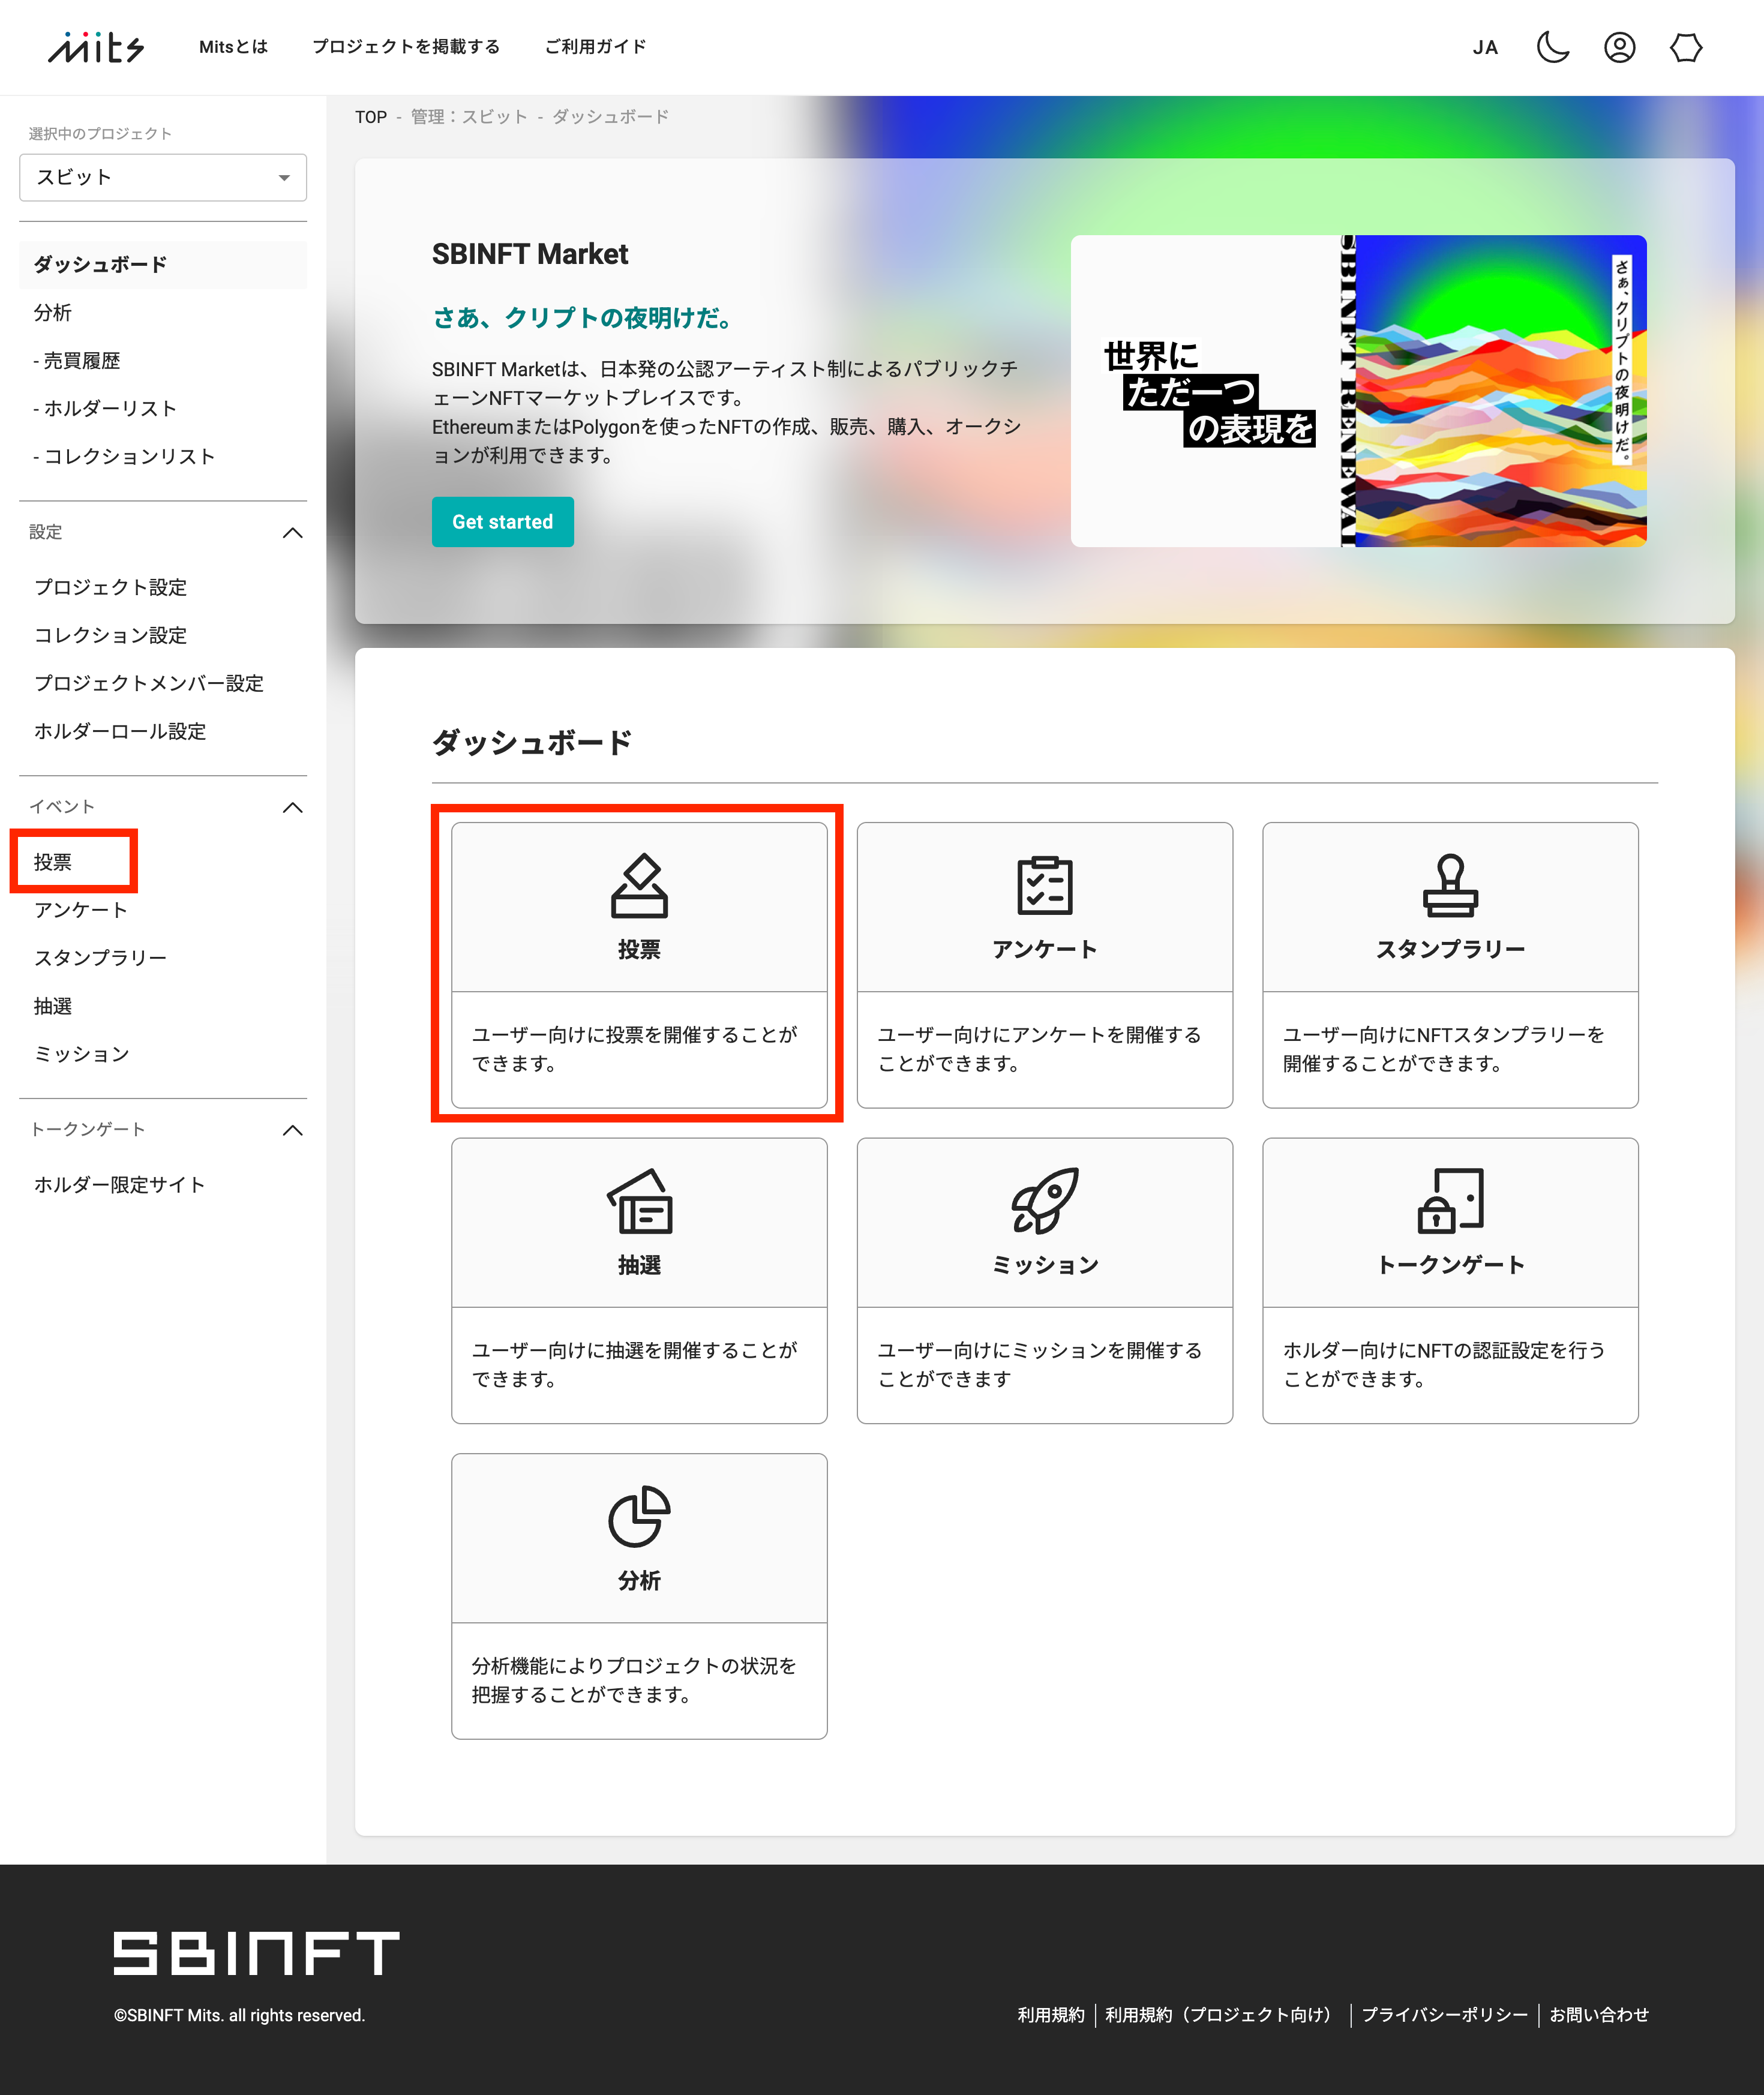Open コレクションリスト in sidebar
Image resolution: width=1764 pixels, height=2095 pixels.
point(124,456)
